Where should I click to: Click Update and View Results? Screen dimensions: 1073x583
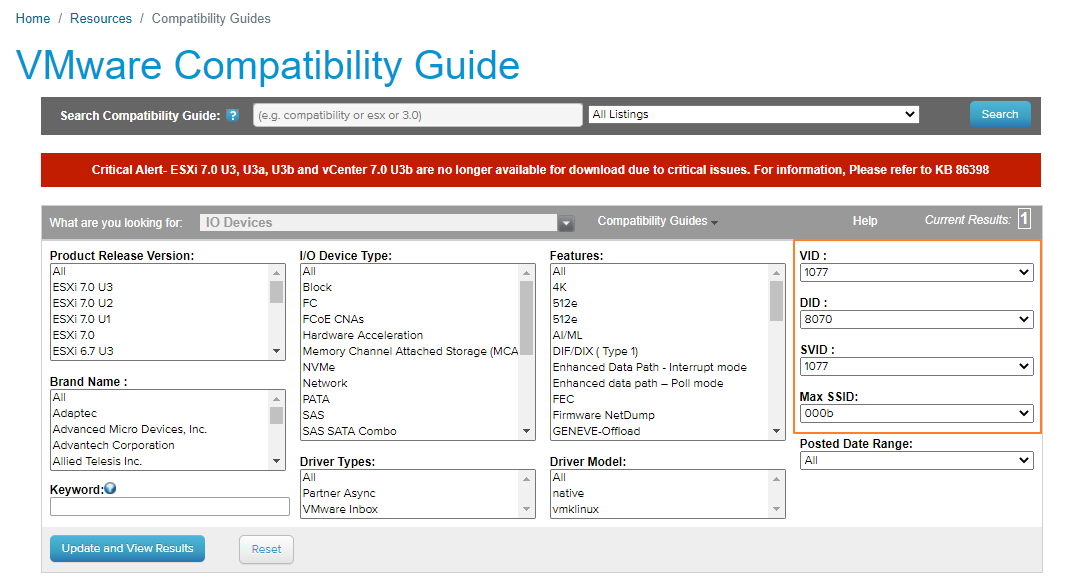(127, 548)
